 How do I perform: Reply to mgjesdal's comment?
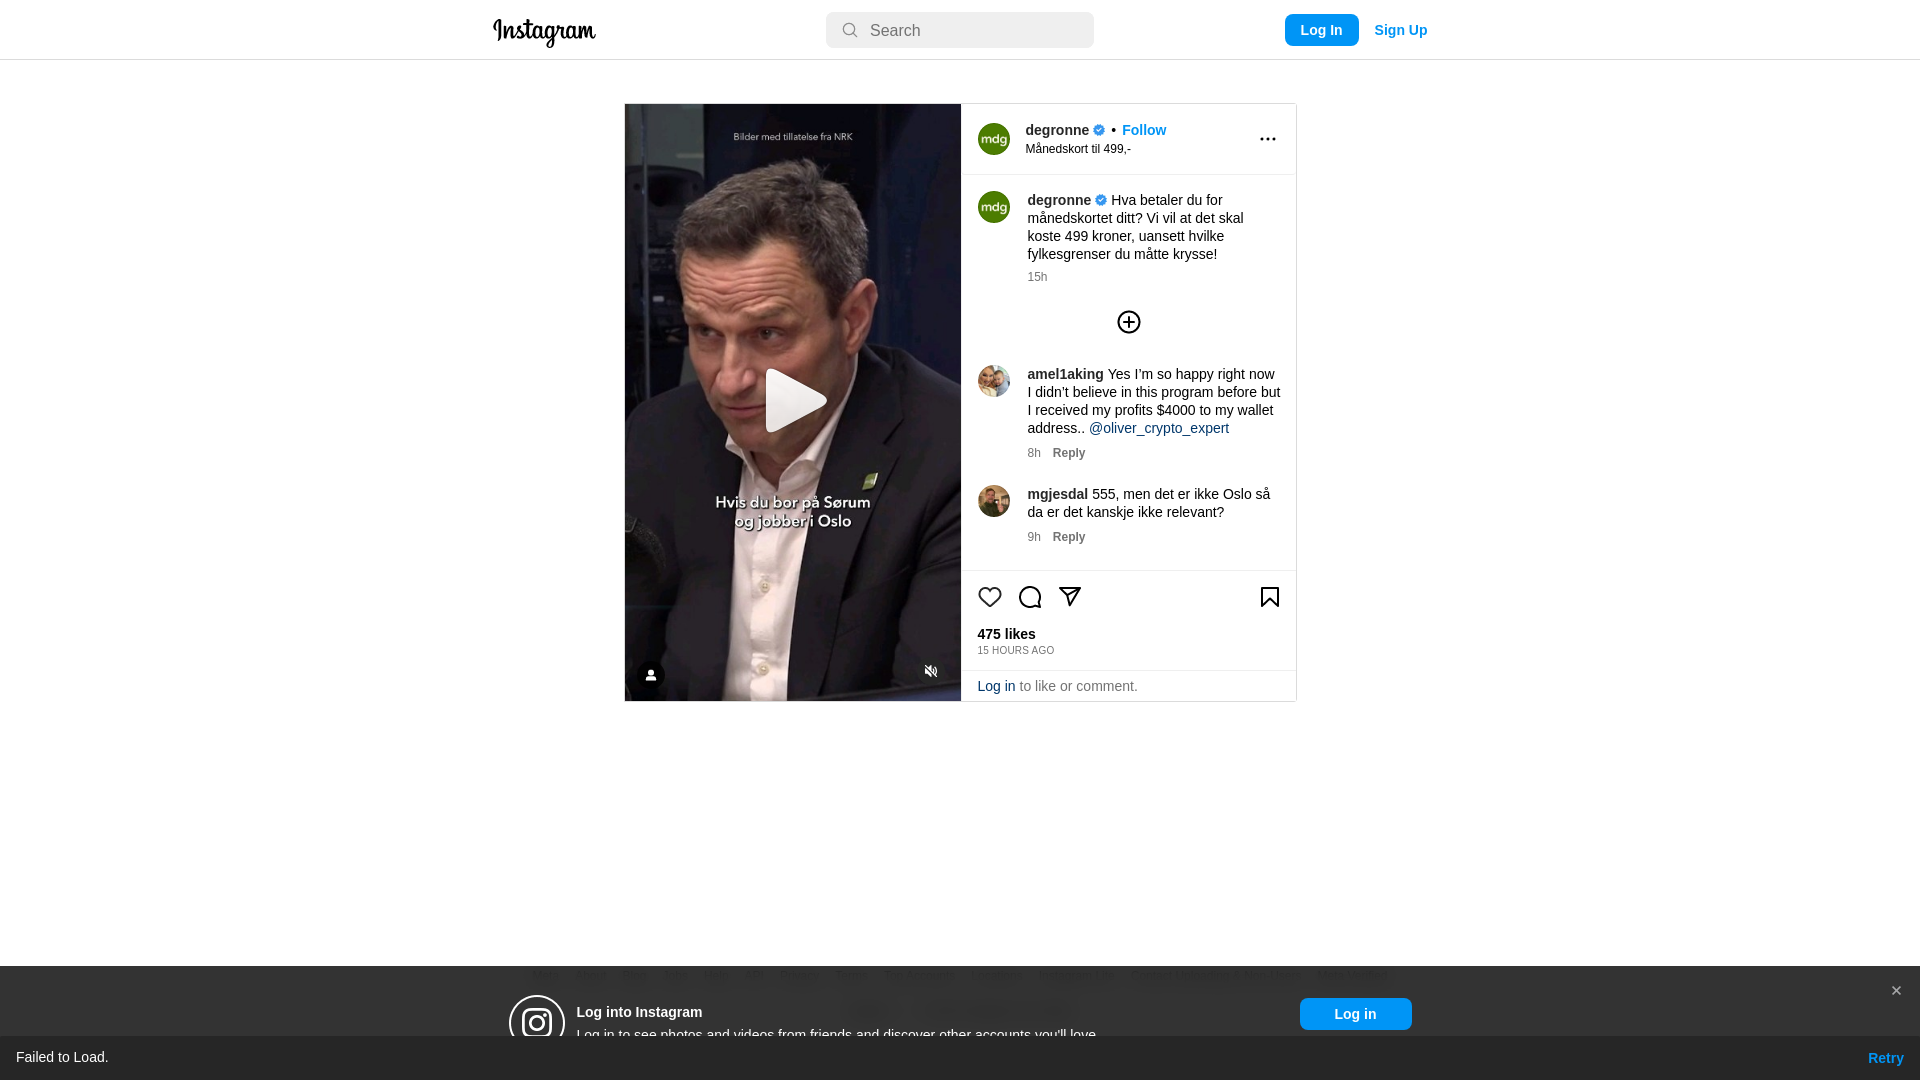pyautogui.click(x=1068, y=537)
